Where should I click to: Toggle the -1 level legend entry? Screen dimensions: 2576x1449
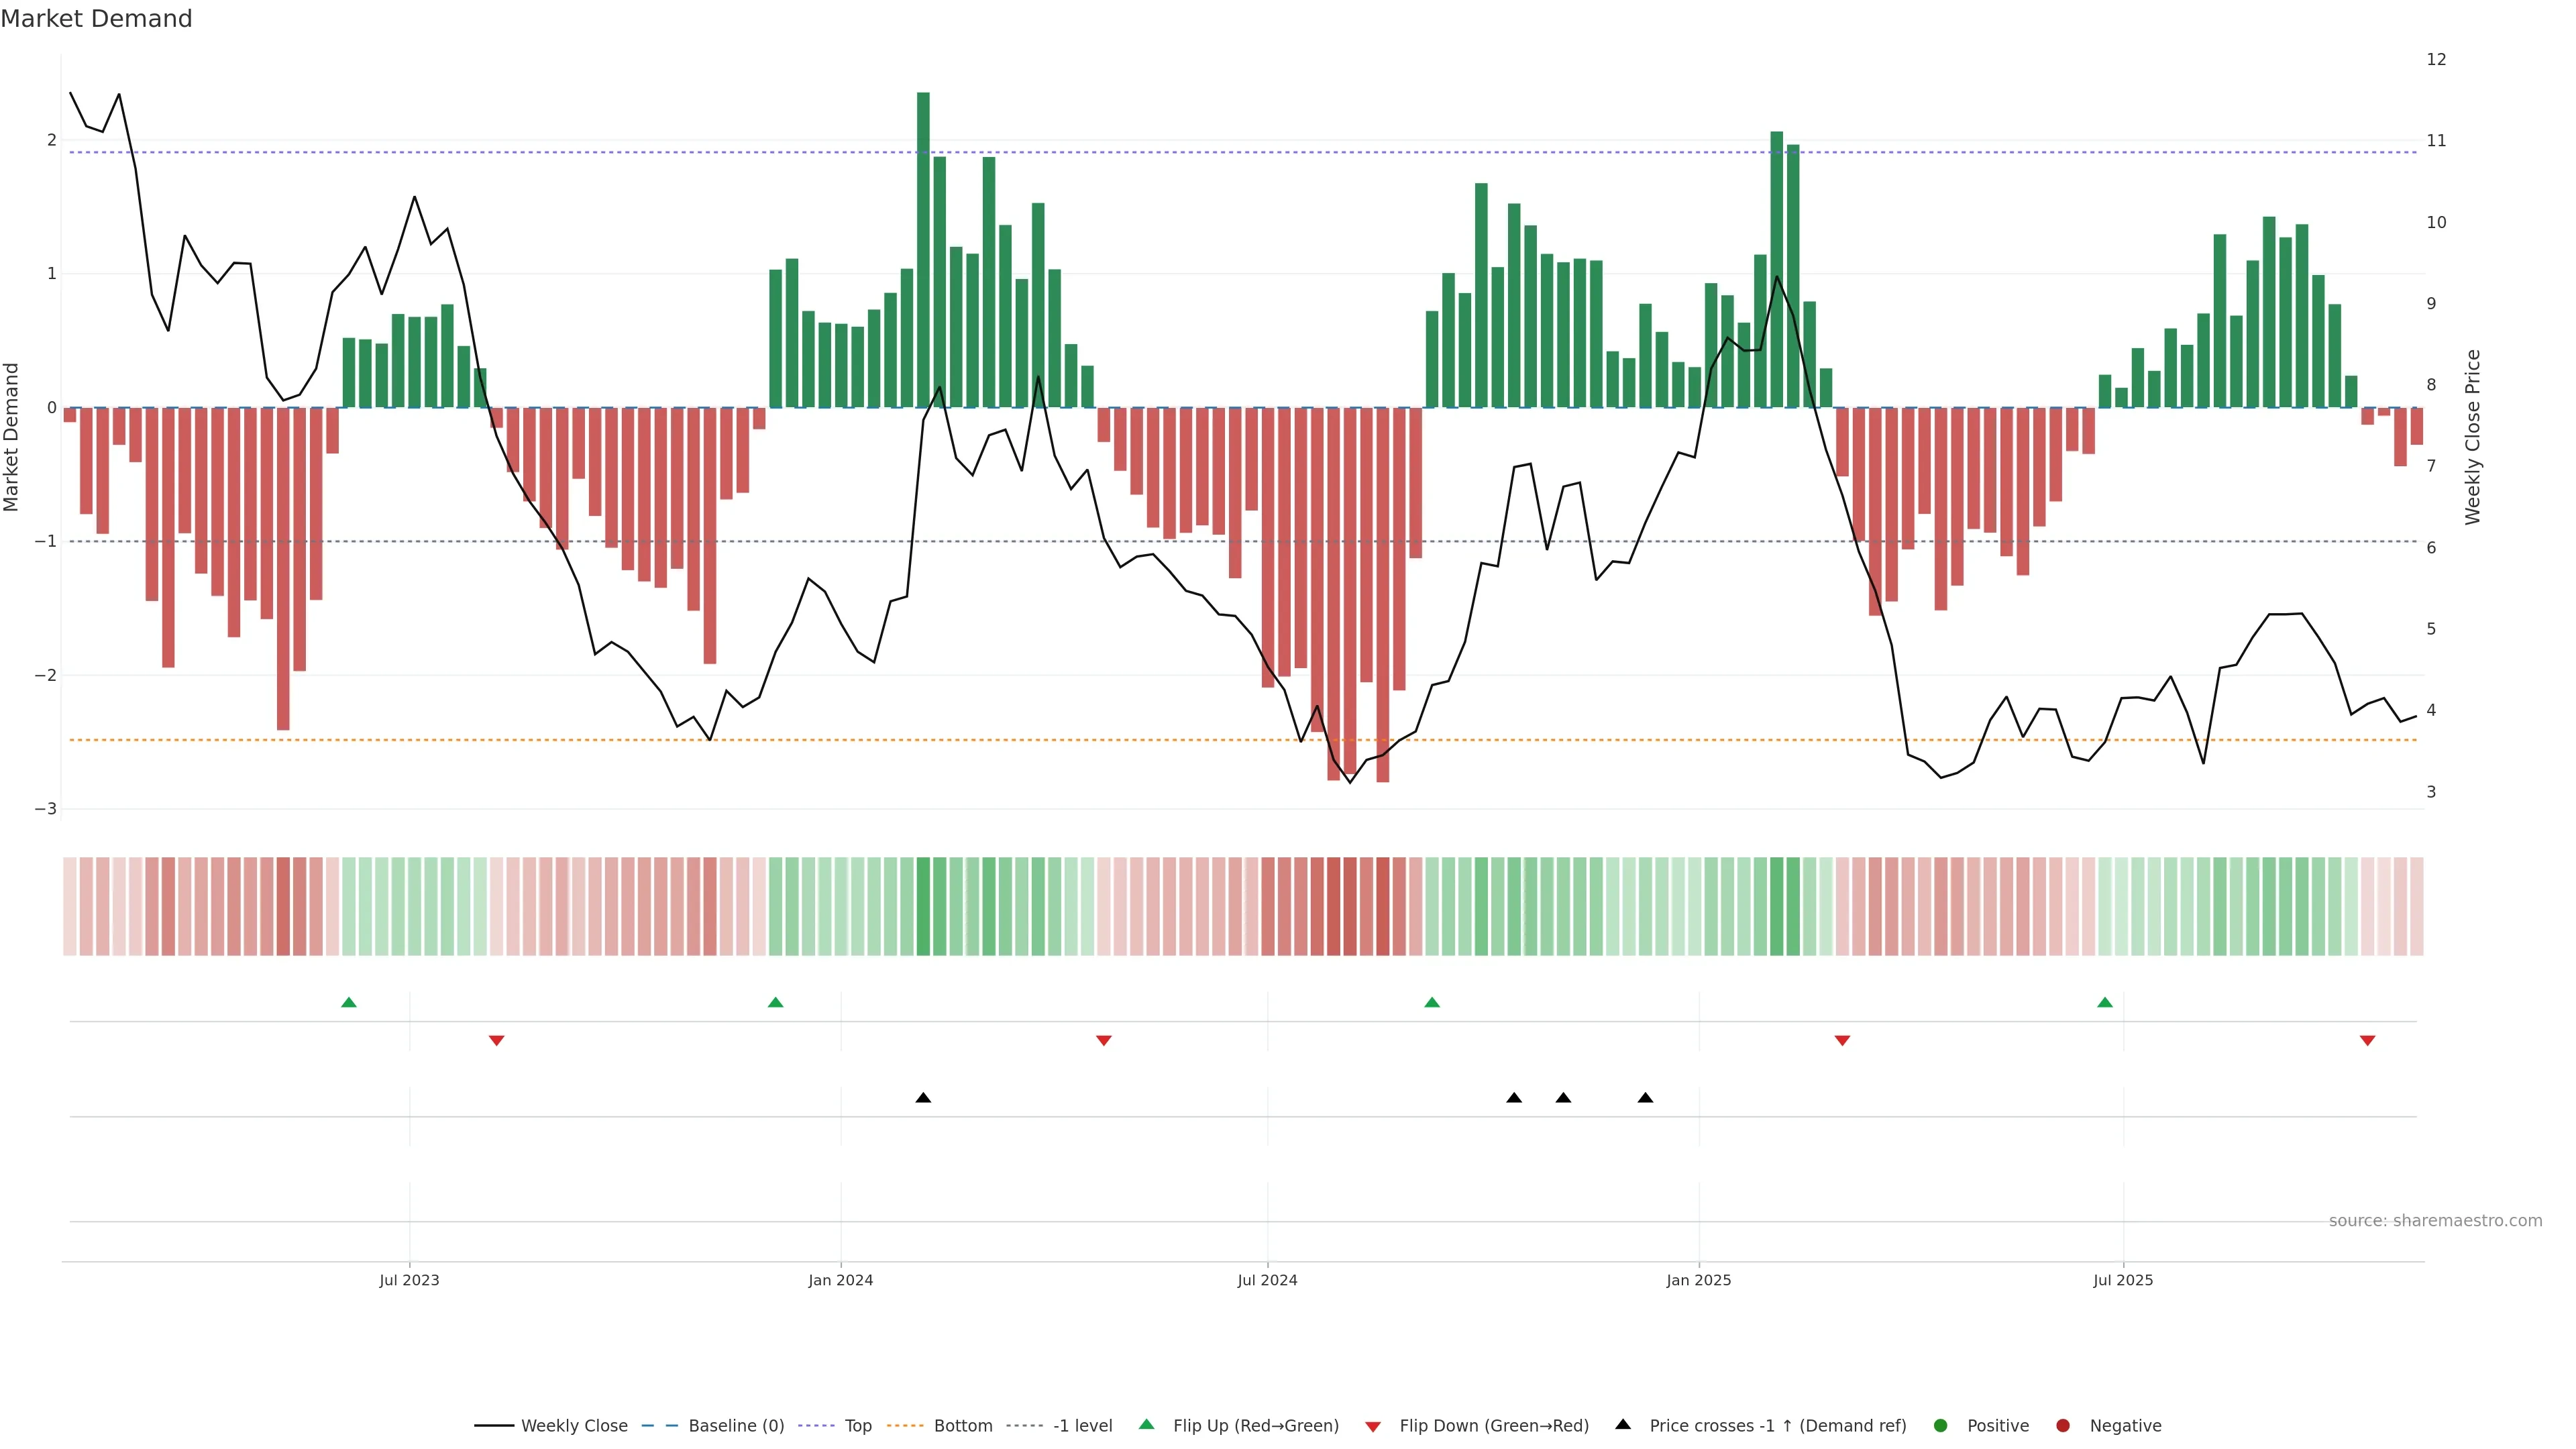(x=1082, y=1425)
